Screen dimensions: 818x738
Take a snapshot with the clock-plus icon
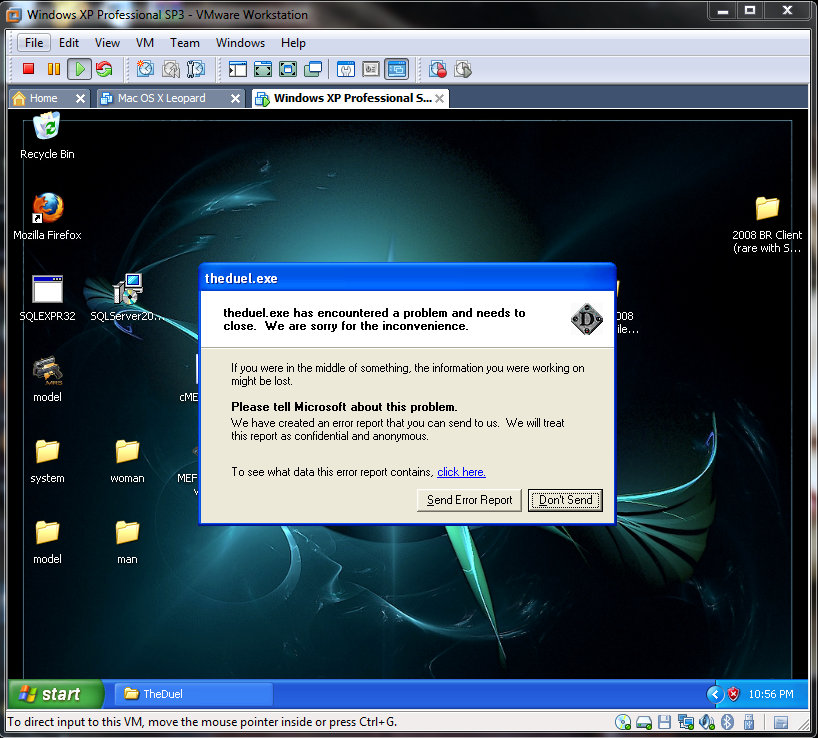(x=146, y=69)
